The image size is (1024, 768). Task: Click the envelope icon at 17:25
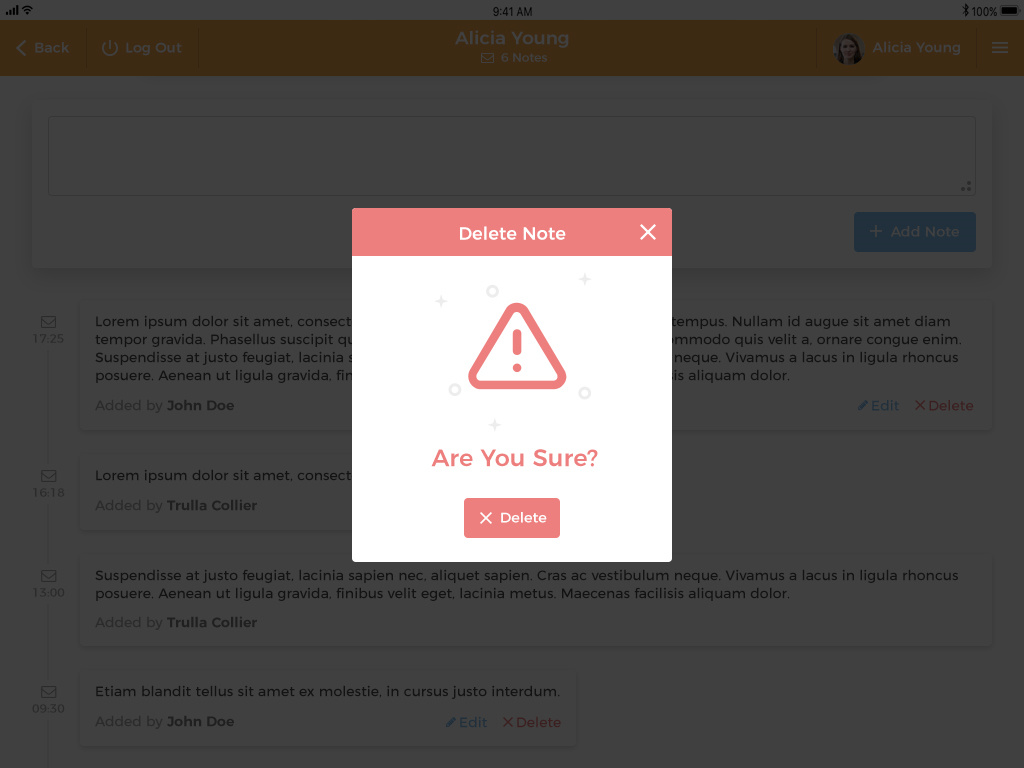48,322
